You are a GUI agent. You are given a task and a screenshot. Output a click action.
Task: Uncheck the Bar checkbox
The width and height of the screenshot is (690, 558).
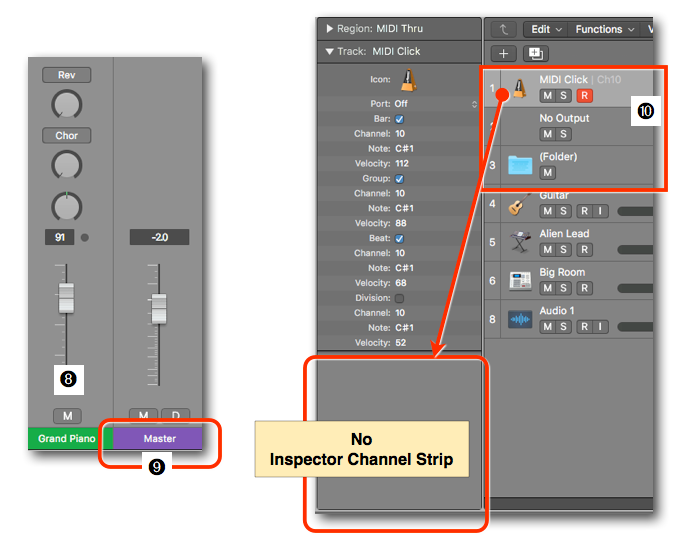(x=400, y=119)
